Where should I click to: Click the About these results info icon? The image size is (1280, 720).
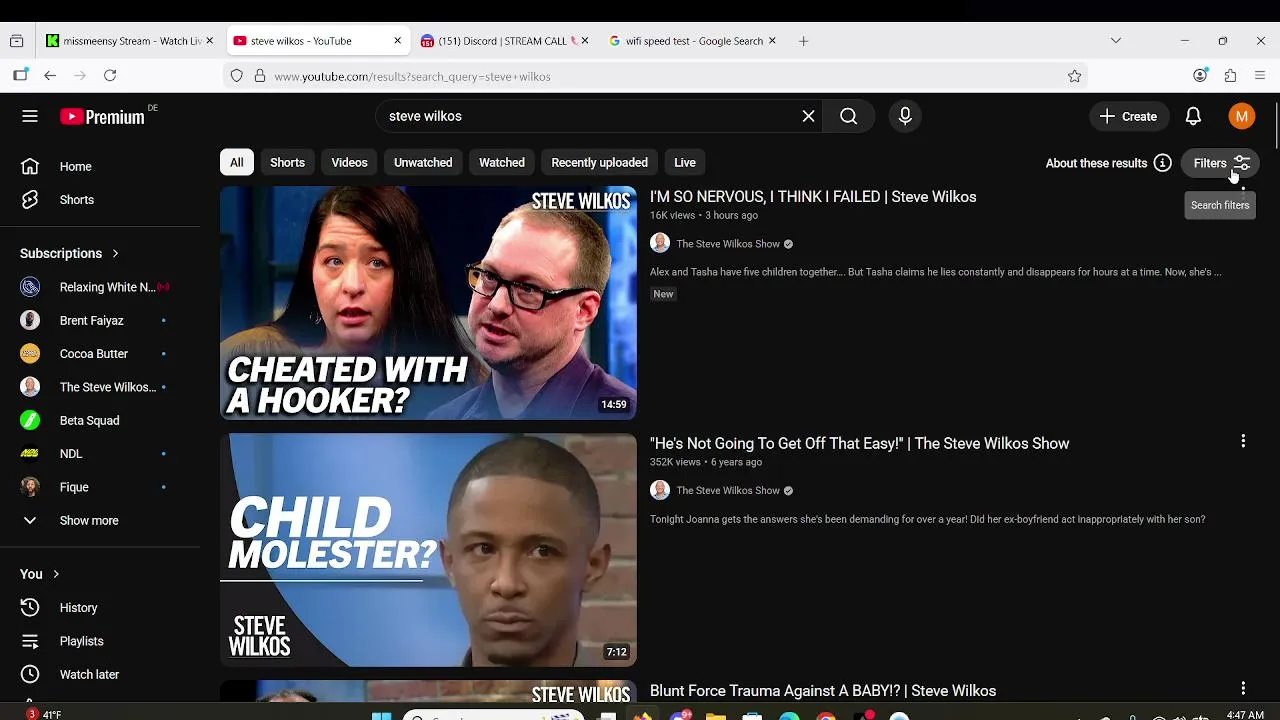pyautogui.click(x=1162, y=163)
